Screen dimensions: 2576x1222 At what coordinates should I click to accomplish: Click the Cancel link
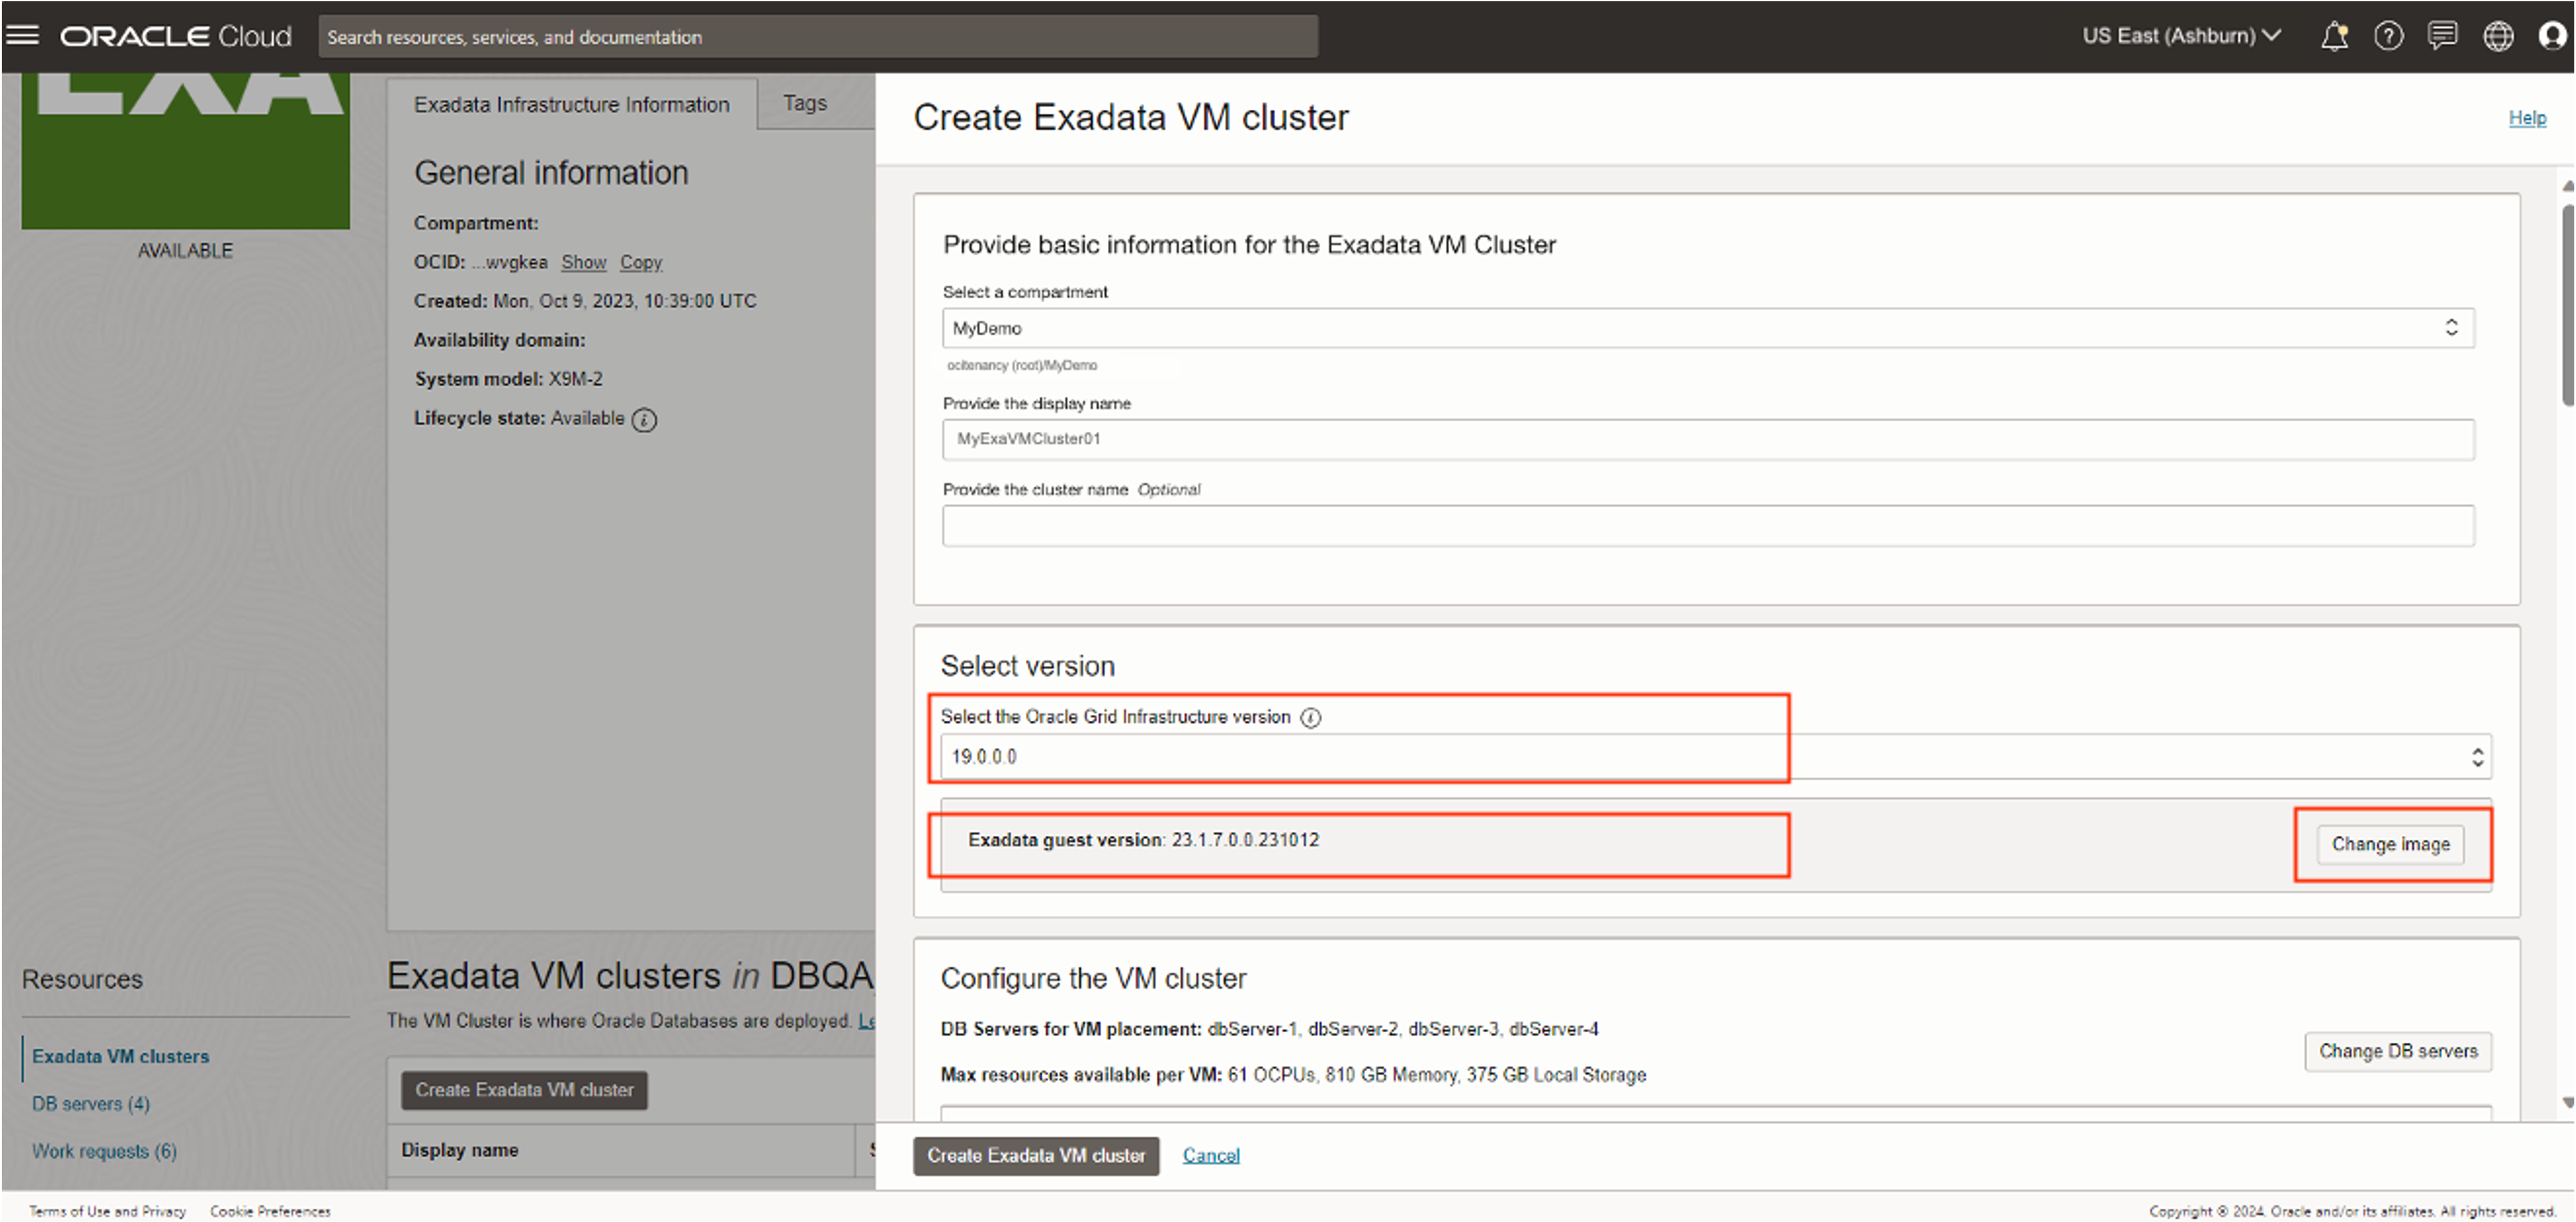(1211, 1155)
